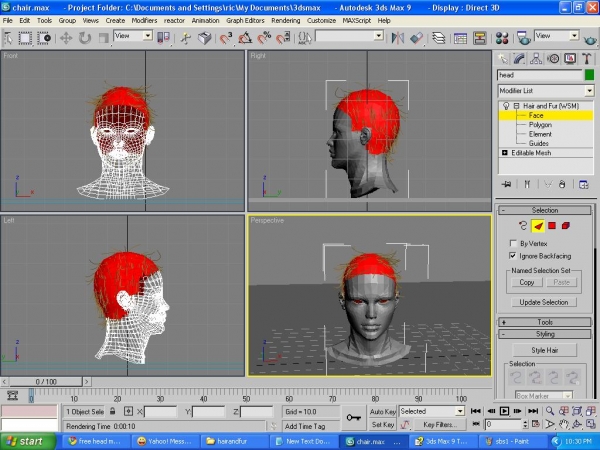This screenshot has height=450, width=600.
Task: Open the Schematic View icon
Action: tap(479, 38)
